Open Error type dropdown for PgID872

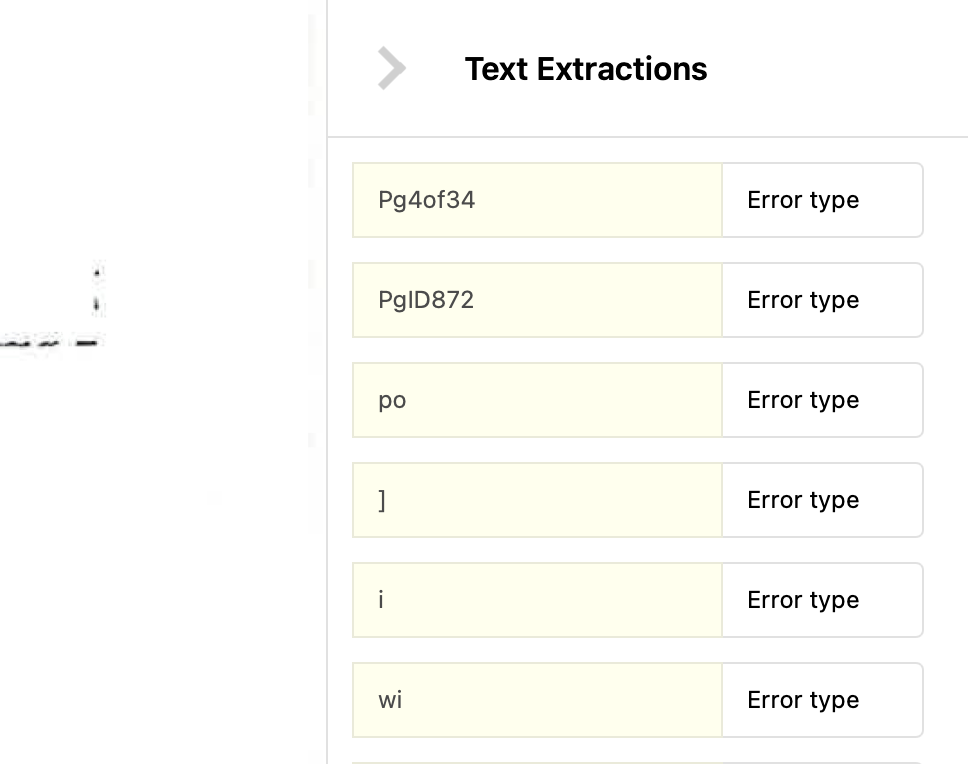[x=822, y=300]
